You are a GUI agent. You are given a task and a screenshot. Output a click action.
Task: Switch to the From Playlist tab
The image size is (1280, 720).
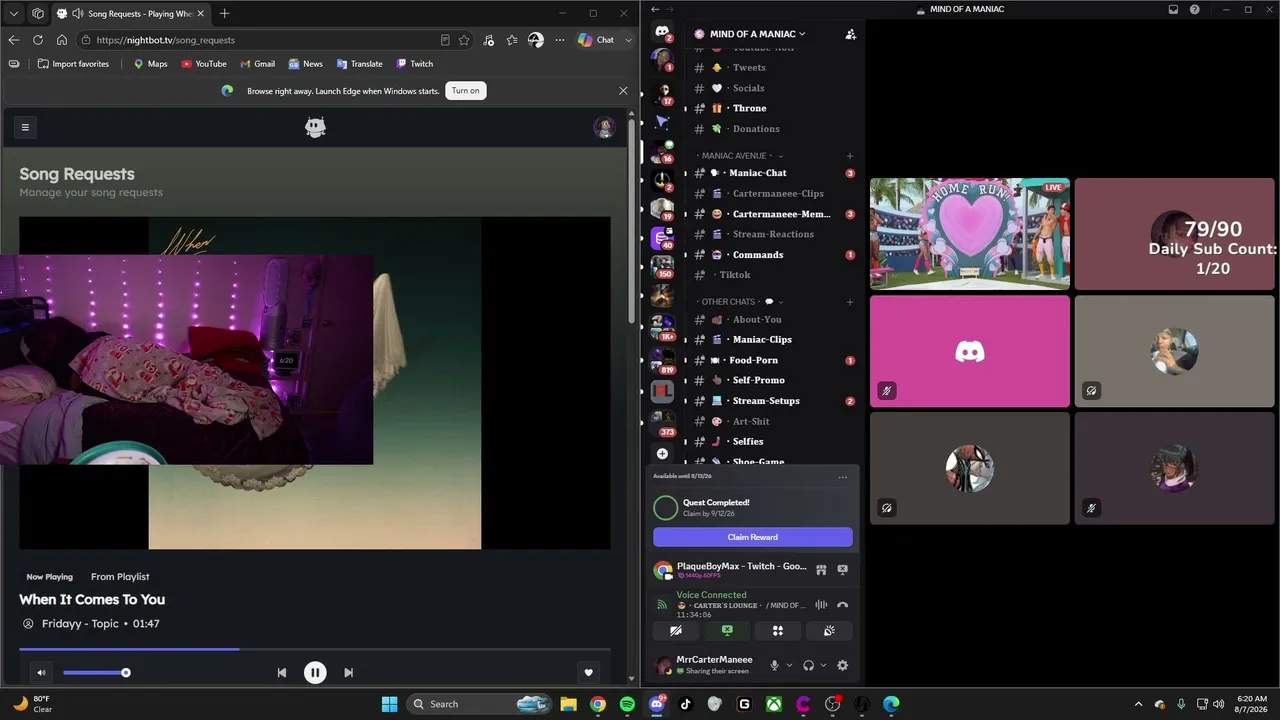point(120,577)
